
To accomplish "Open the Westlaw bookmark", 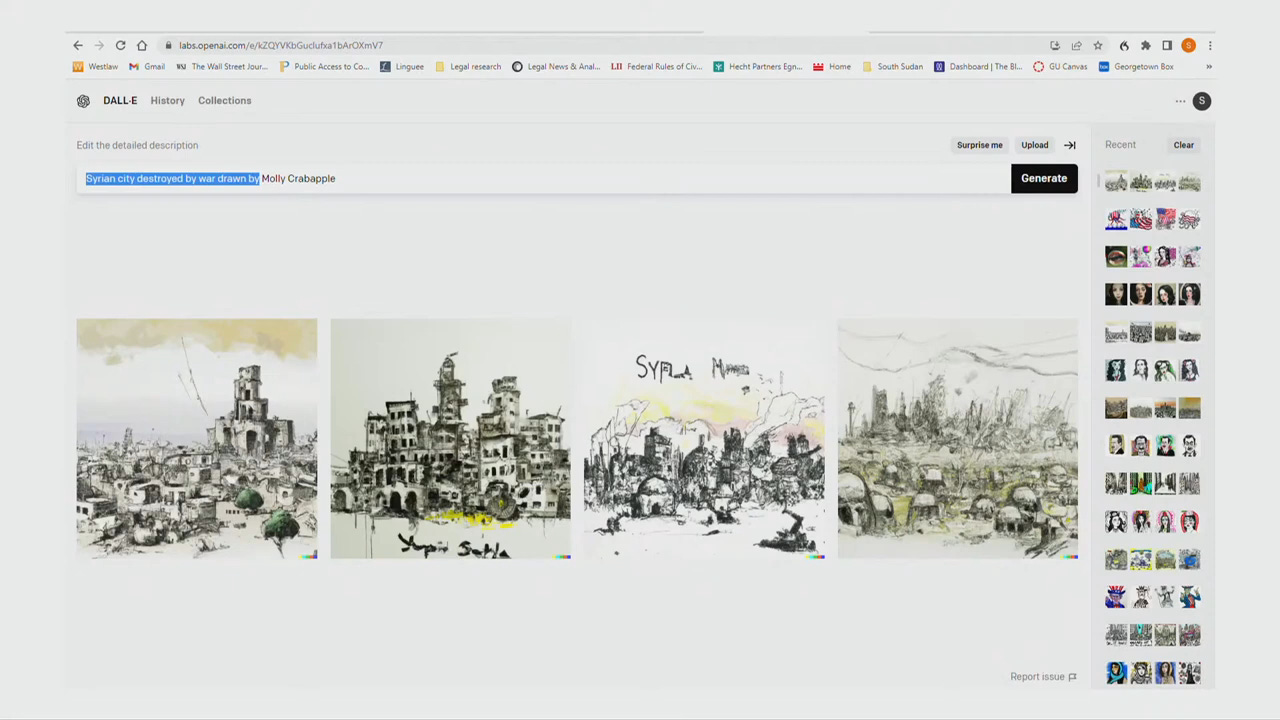I will click(x=95, y=67).
